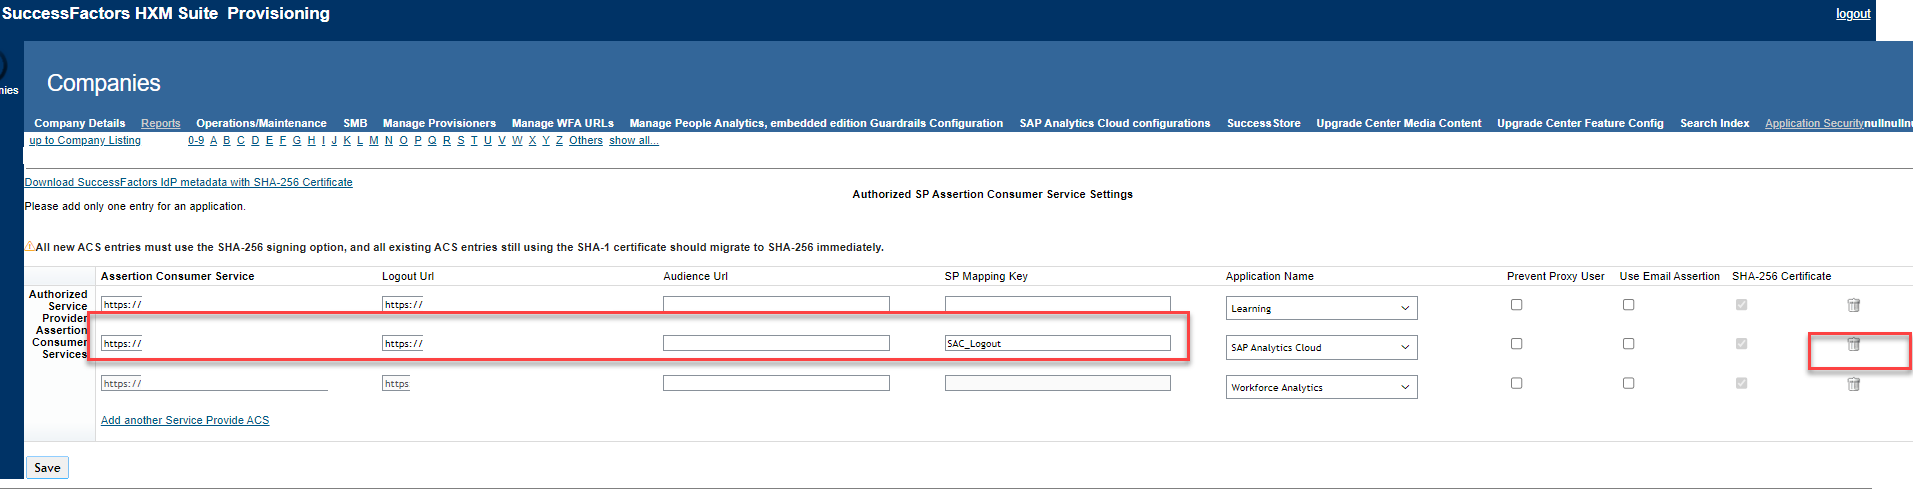The width and height of the screenshot is (1913, 490).
Task: Toggle SHA-256 Certificate checkbox for Workforce Analytics row
Action: pyautogui.click(x=1741, y=383)
